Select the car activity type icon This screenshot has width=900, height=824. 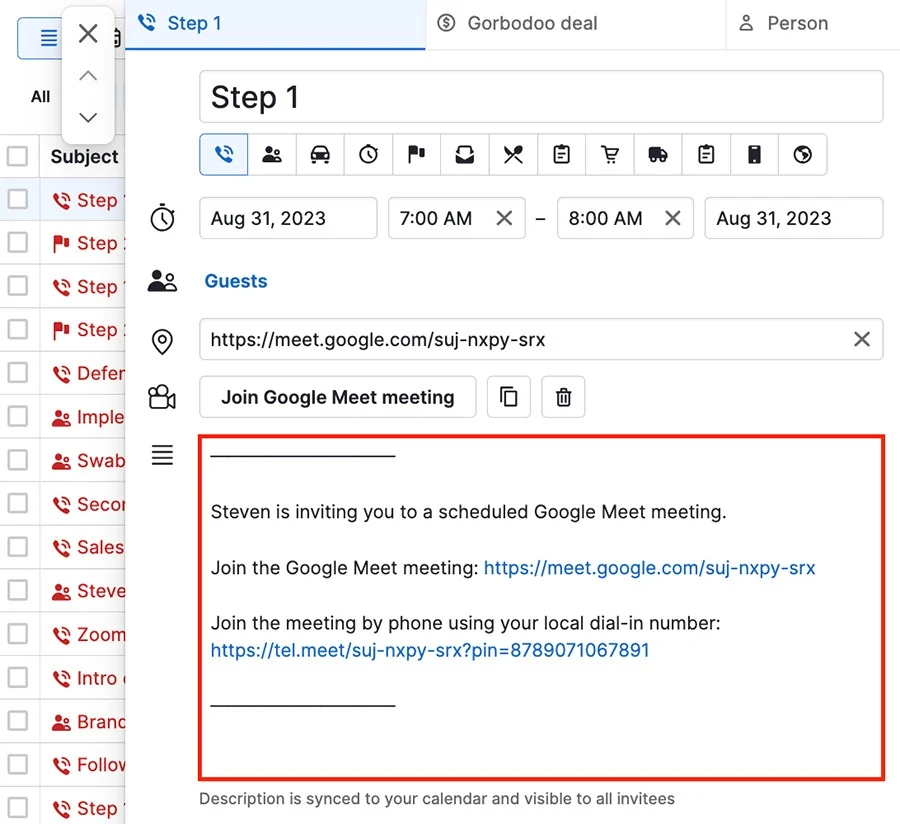click(320, 154)
